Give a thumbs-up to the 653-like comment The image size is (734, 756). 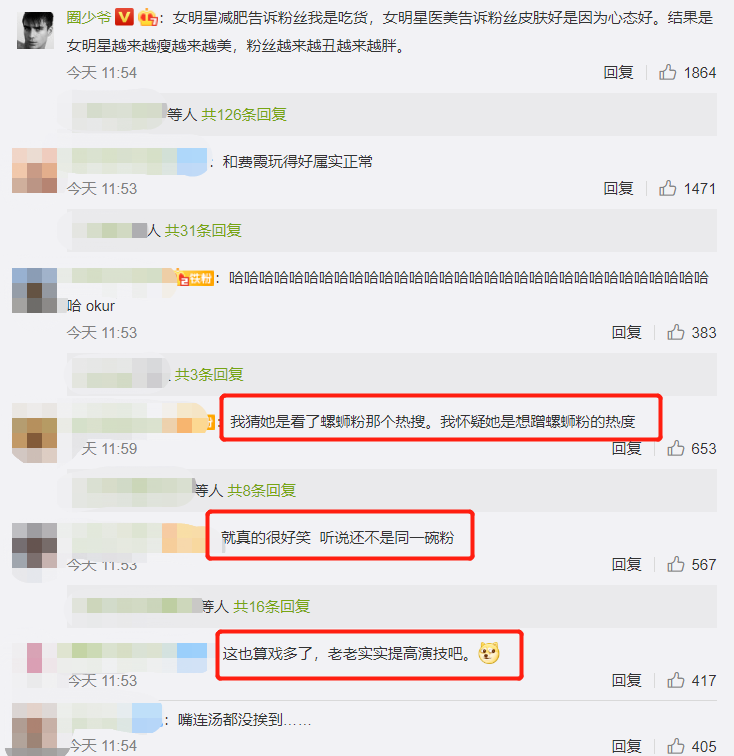point(676,448)
